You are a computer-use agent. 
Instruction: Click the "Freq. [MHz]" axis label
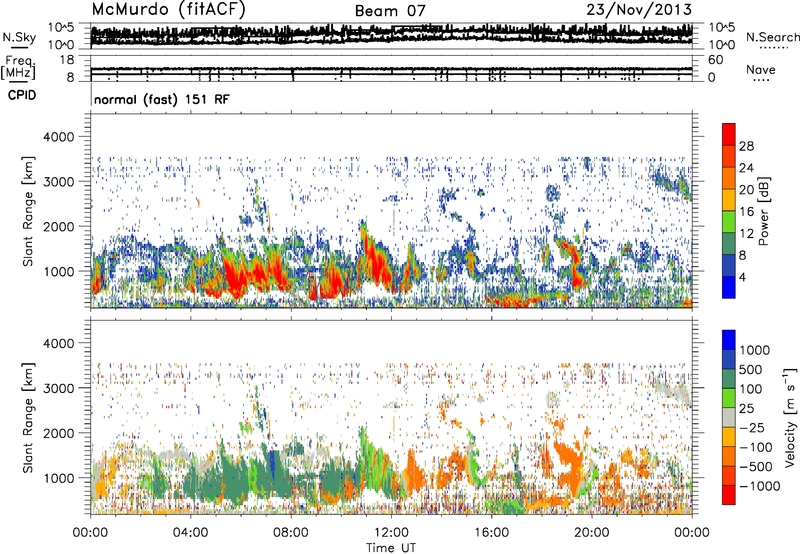click(19, 67)
